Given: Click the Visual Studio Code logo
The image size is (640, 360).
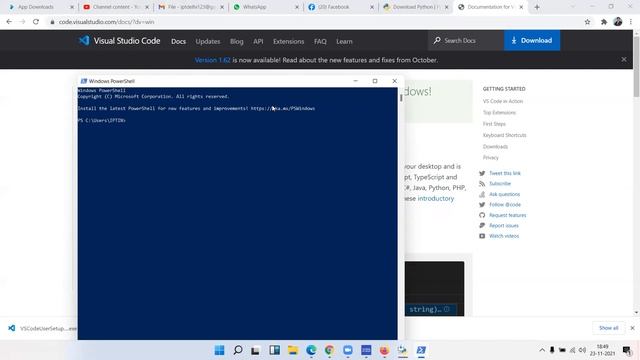Looking at the screenshot, I should [119, 41].
